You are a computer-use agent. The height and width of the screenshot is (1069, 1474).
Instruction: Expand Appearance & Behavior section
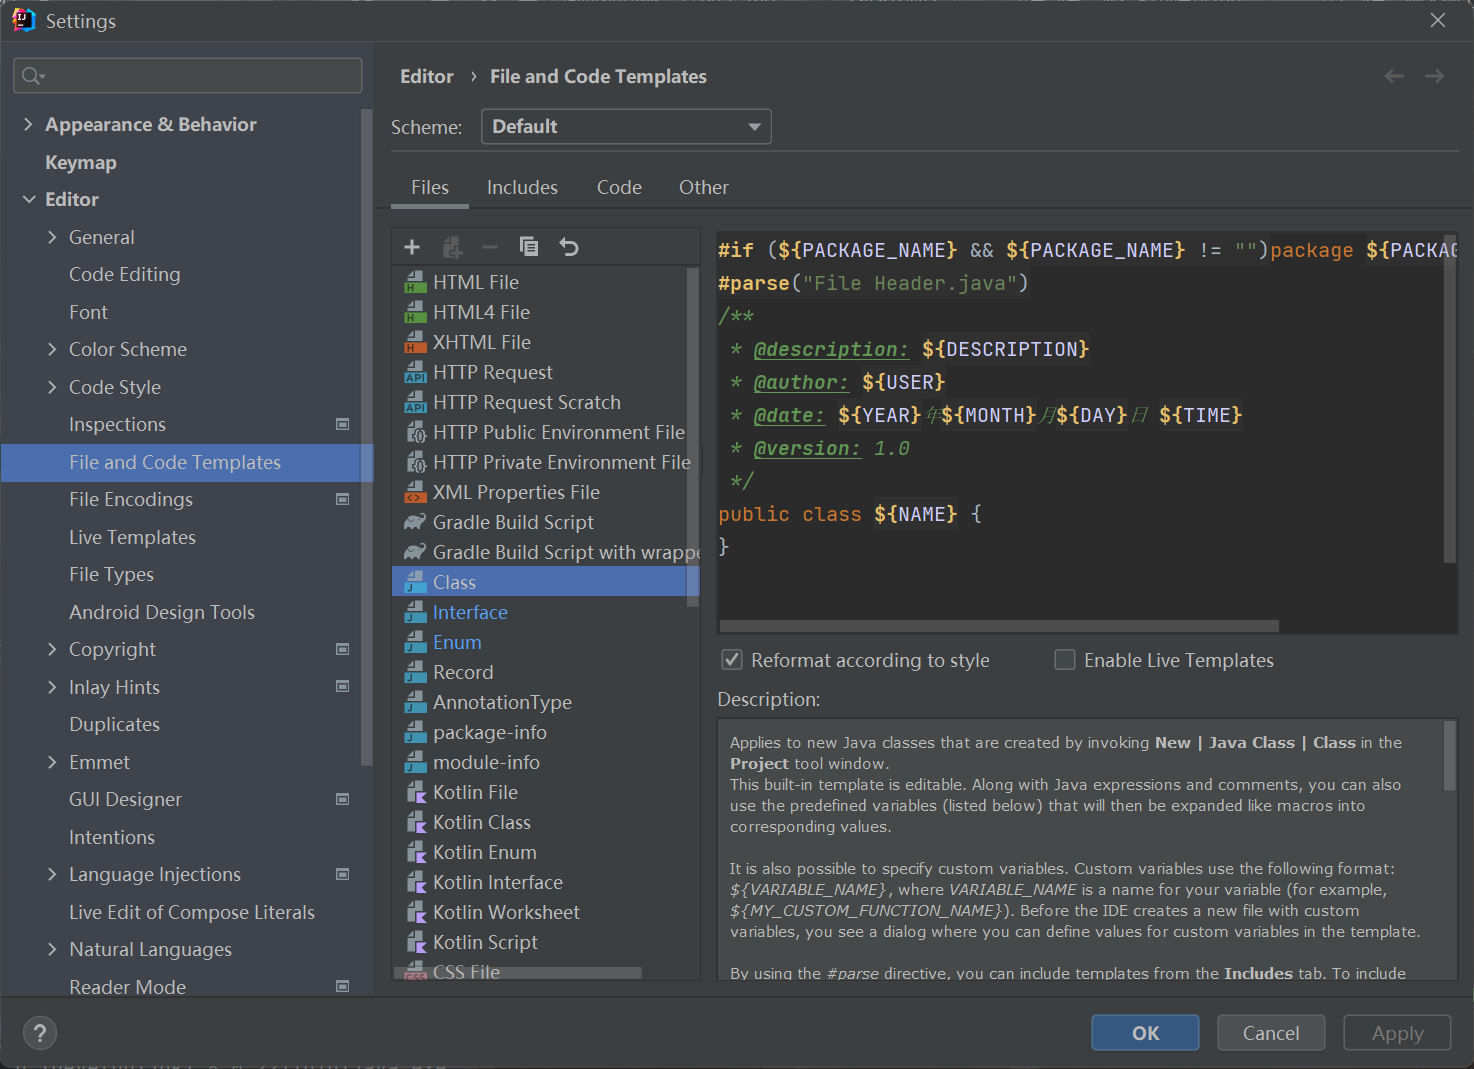tap(28, 124)
